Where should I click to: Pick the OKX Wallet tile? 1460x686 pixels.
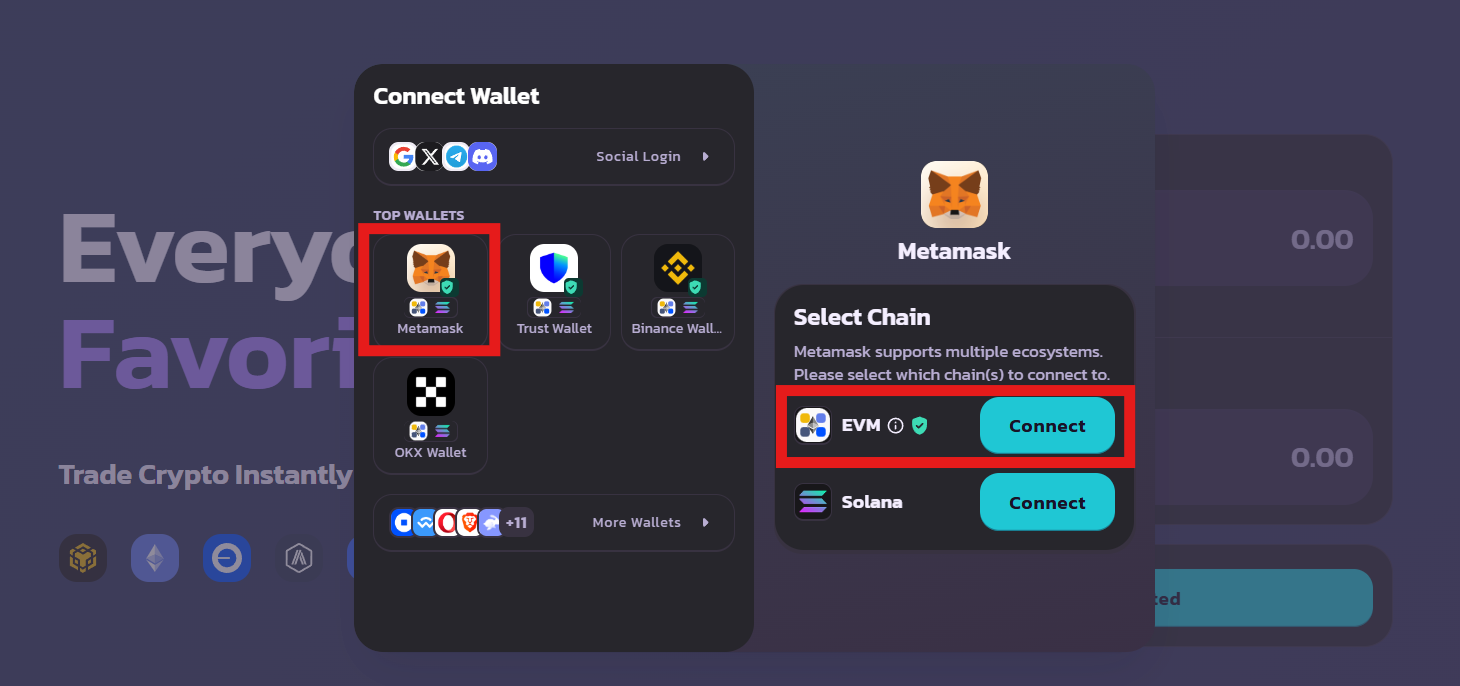[431, 393]
